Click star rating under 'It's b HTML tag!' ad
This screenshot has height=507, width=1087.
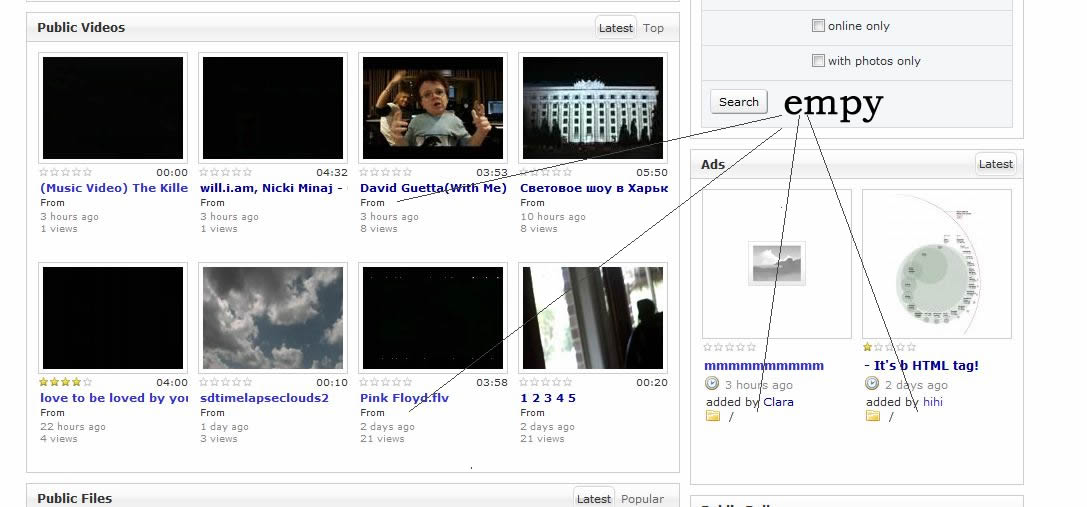[x=890, y=347]
